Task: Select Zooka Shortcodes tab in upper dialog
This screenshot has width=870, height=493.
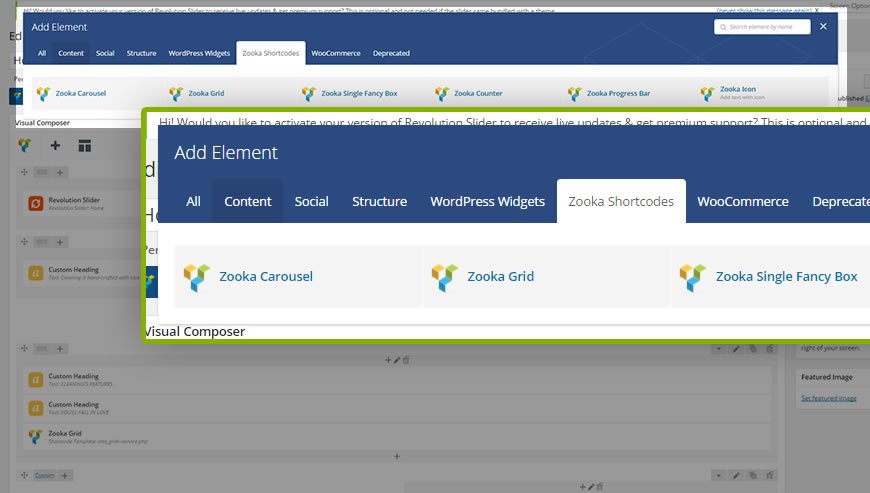Action: point(271,53)
